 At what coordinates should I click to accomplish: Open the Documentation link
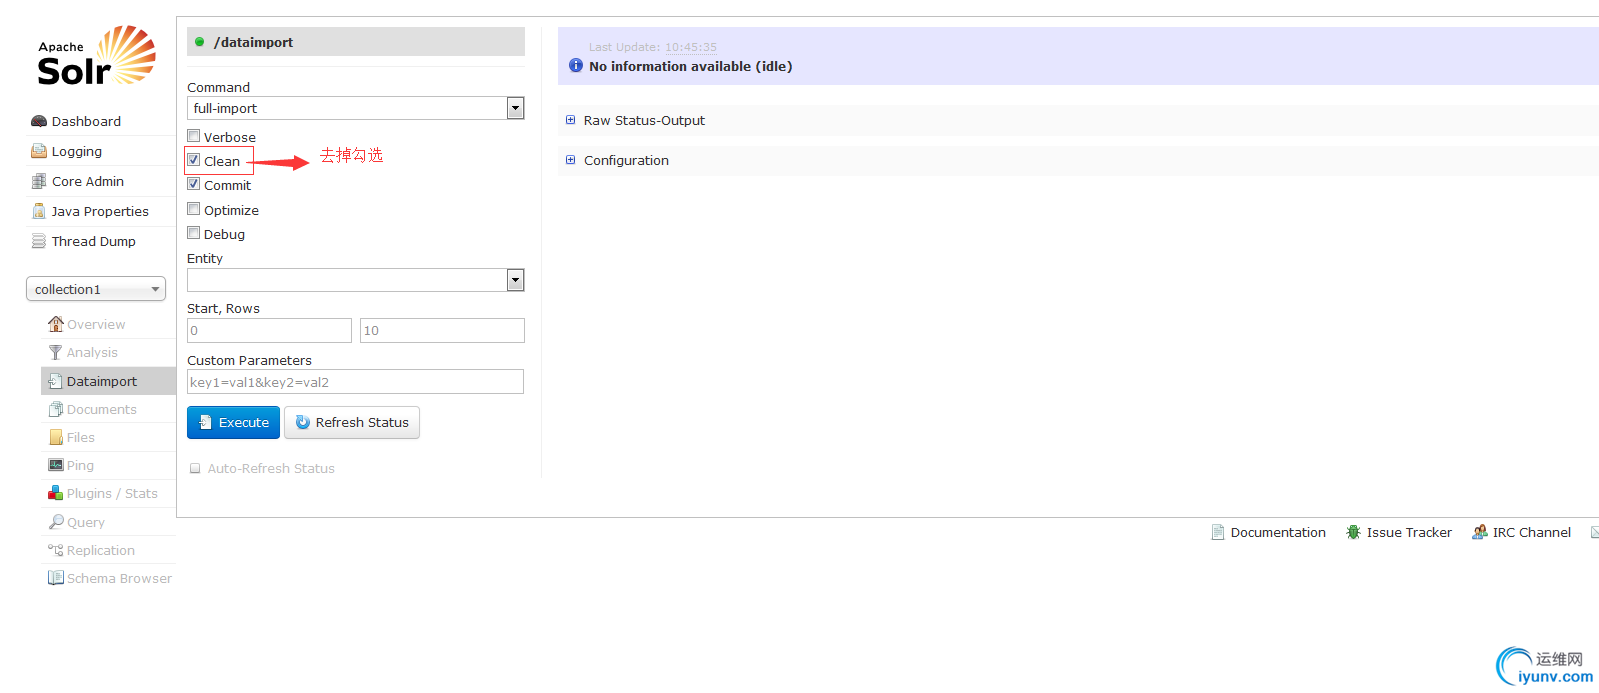pos(1278,532)
